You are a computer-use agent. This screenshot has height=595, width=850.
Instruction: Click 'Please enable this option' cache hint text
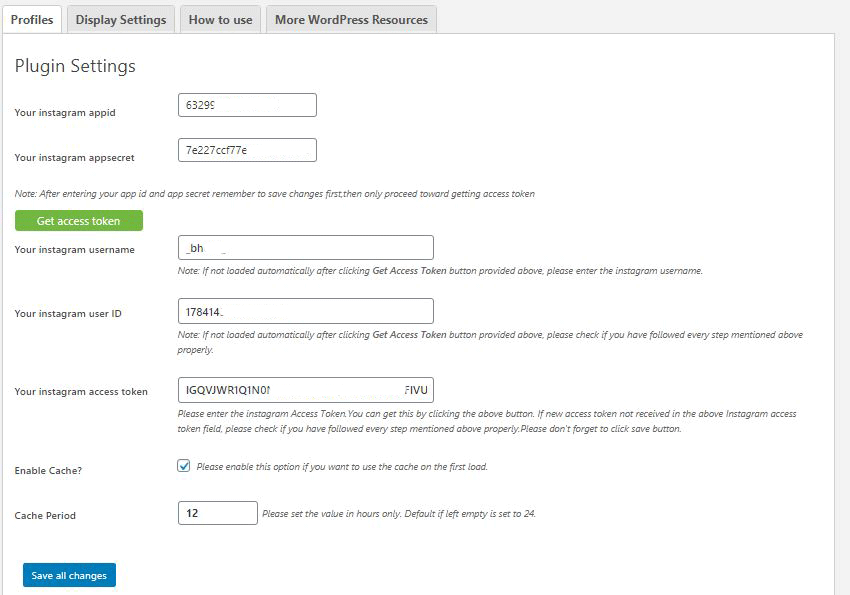point(342,467)
